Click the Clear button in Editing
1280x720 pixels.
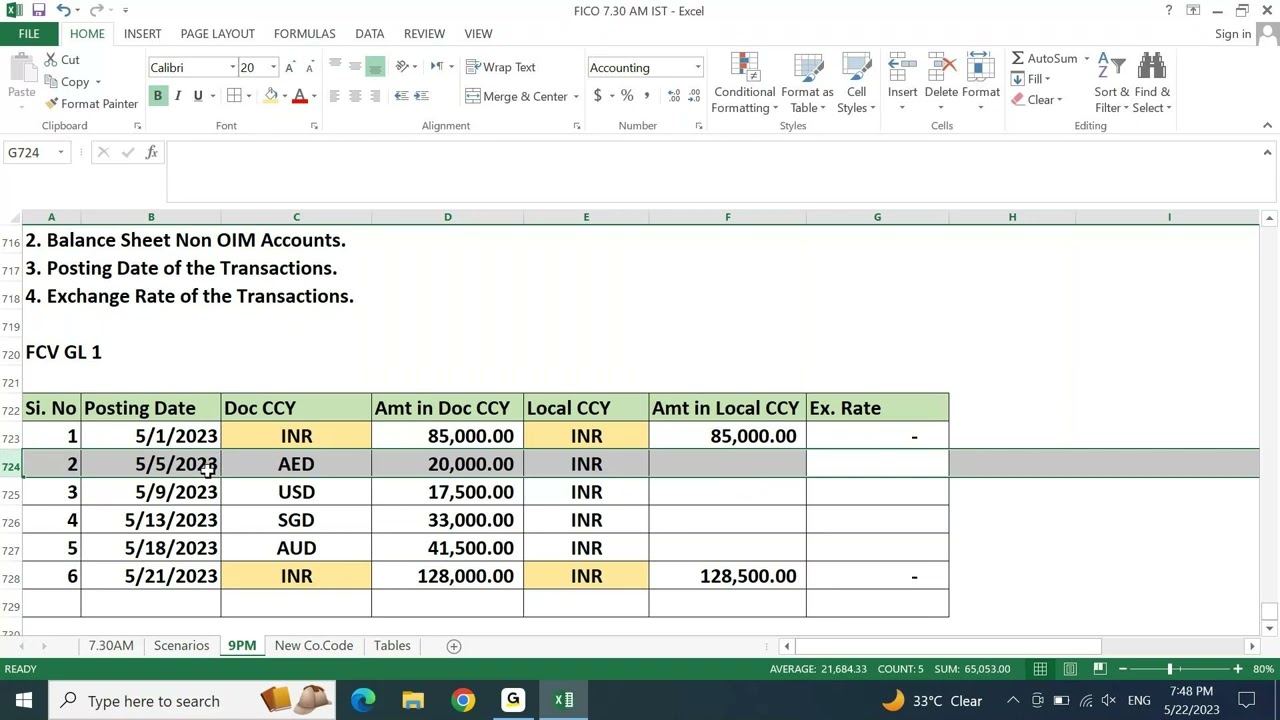[1035, 100]
